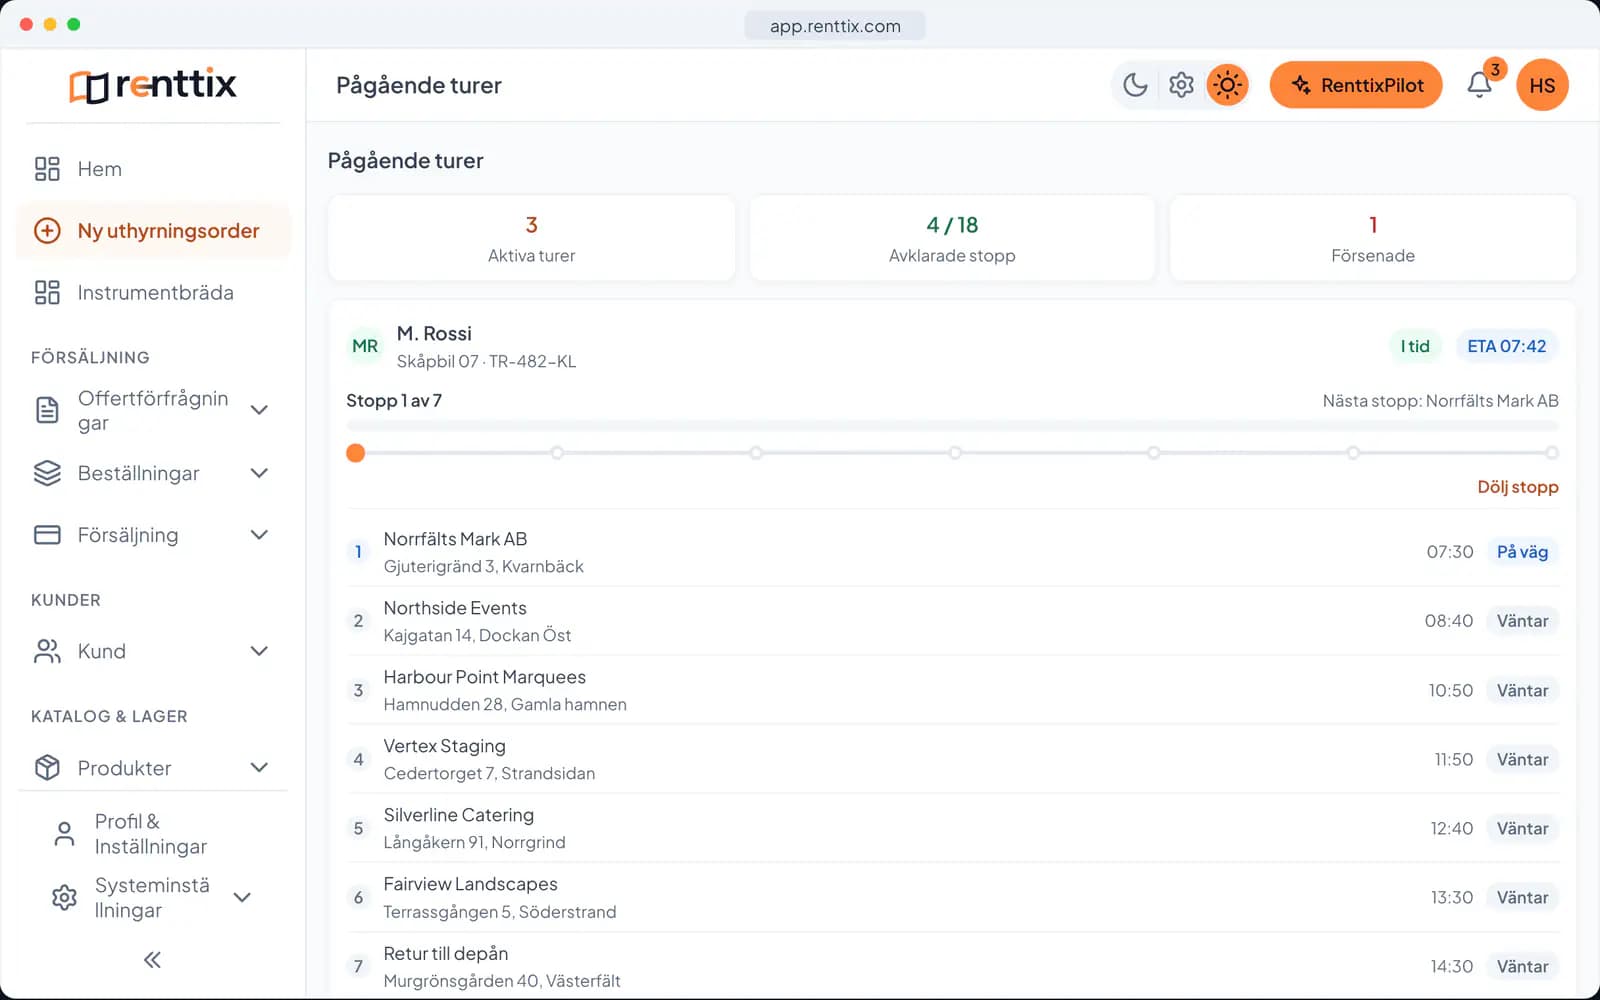
Task: Click the På väg status badge
Action: point(1522,552)
